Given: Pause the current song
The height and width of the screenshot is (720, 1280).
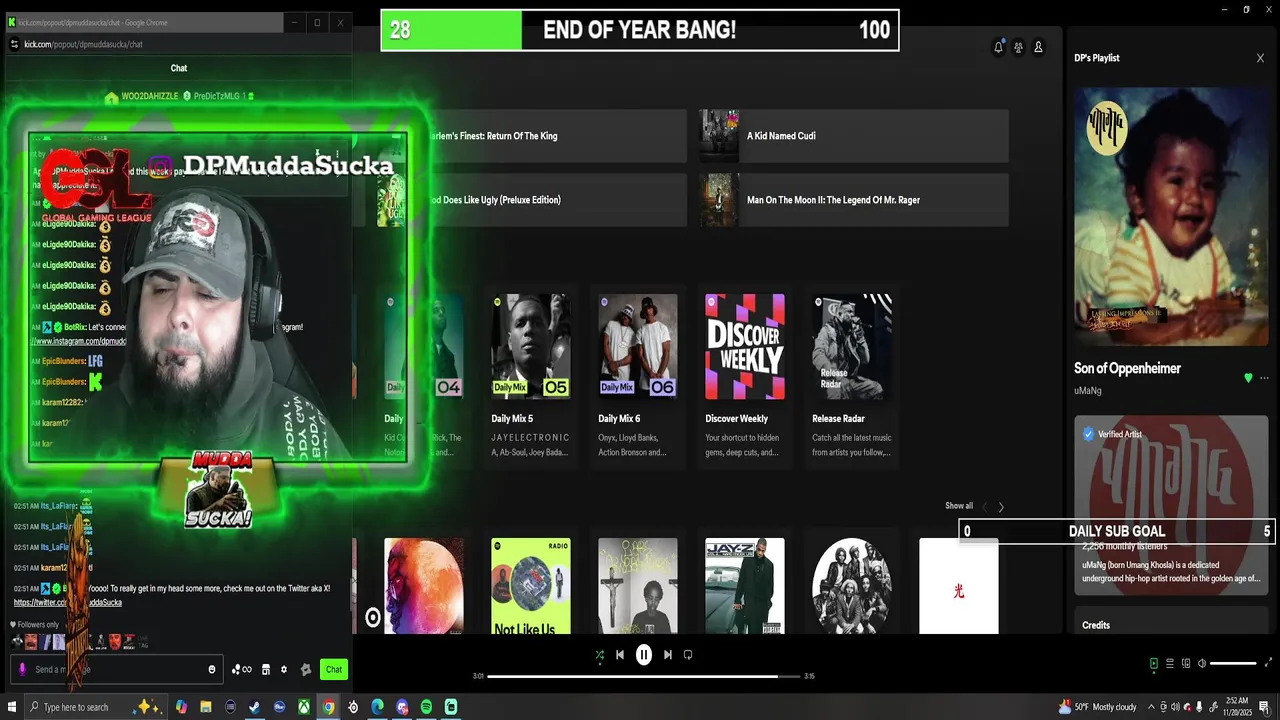Looking at the screenshot, I should click(x=644, y=655).
